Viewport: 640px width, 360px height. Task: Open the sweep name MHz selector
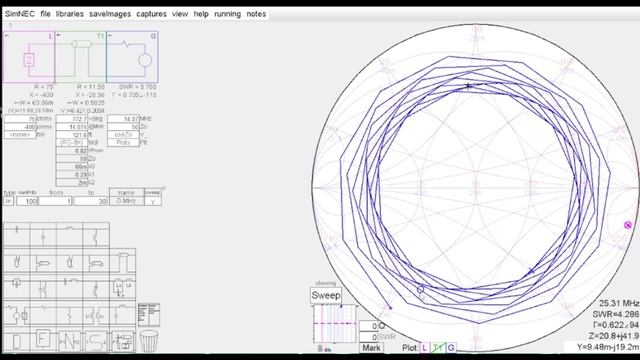127,201
